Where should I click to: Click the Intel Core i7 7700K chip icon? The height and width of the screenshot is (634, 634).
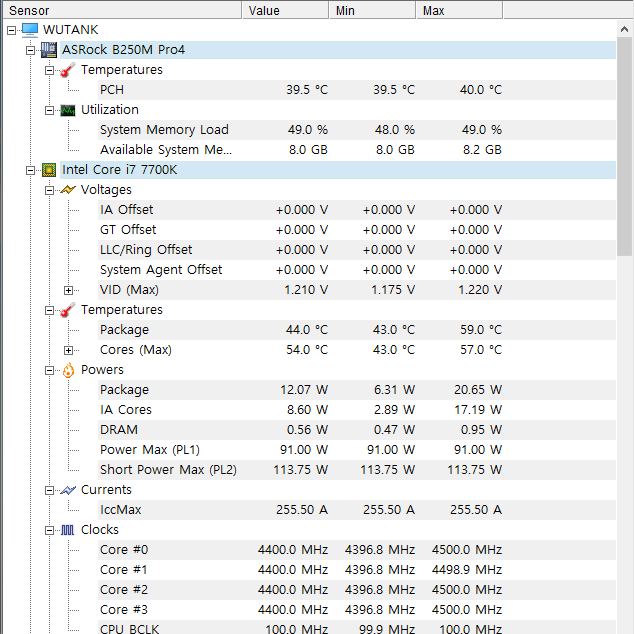(x=49, y=170)
